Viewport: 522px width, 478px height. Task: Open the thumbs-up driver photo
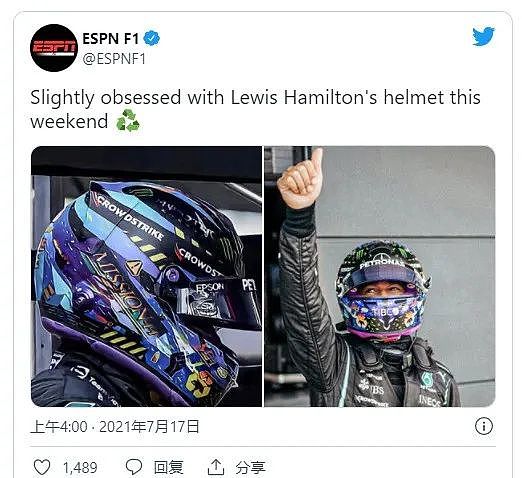pos(380,276)
